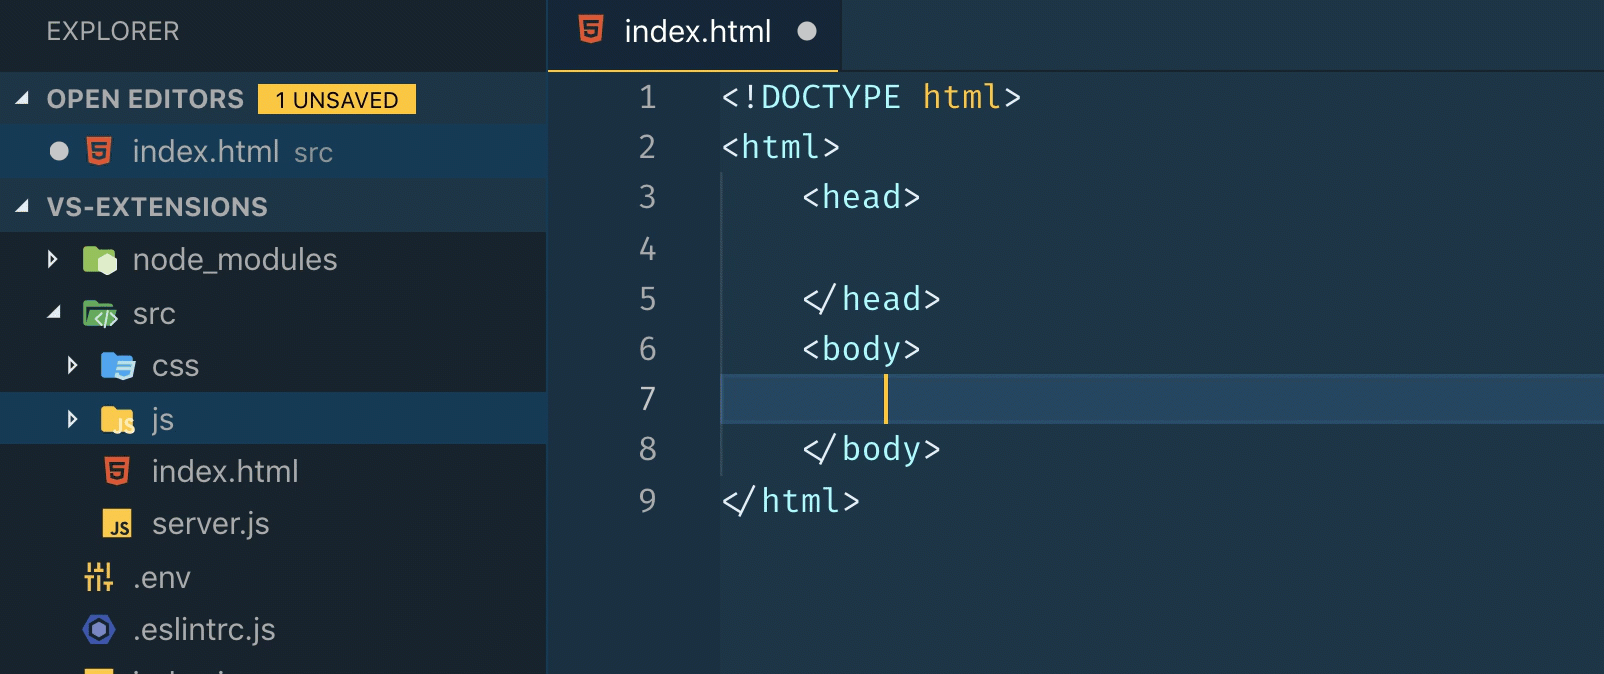Image resolution: width=1604 pixels, height=674 pixels.
Task: Collapse the src folder arrow
Action: [54, 313]
